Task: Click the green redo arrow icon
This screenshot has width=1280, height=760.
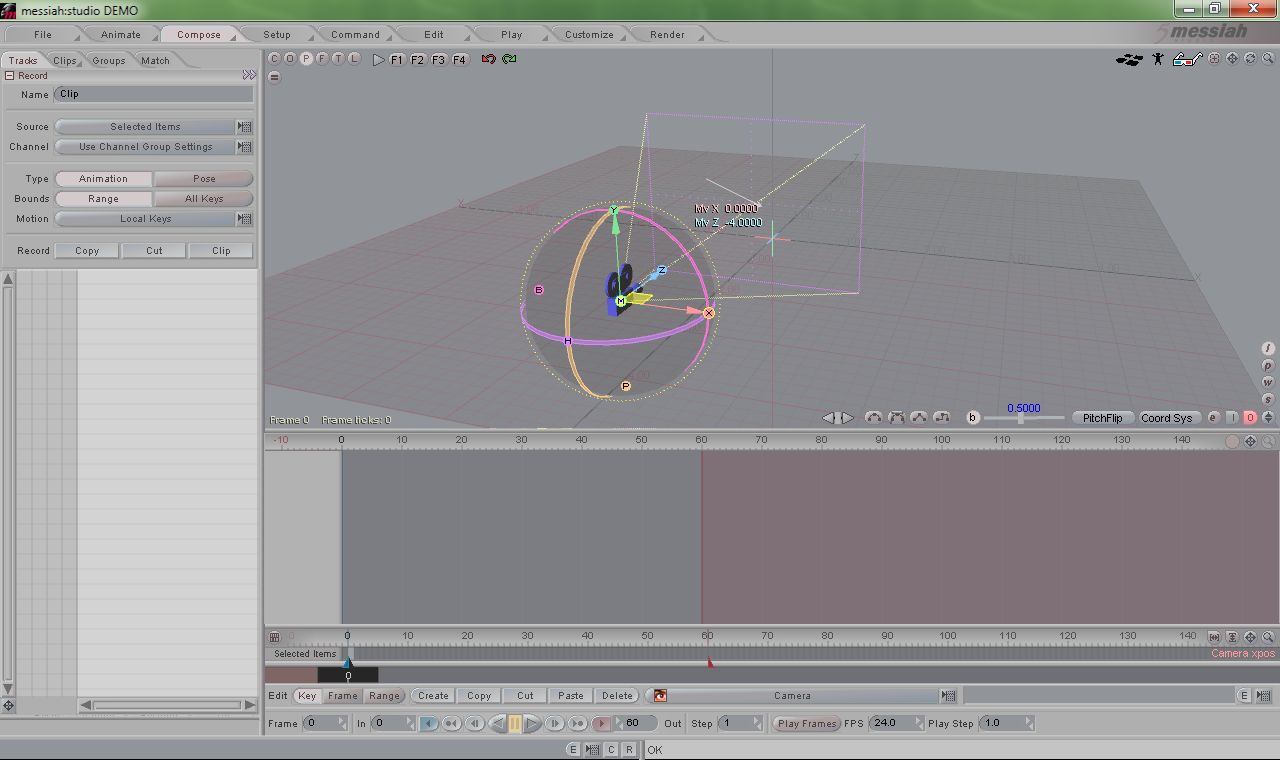Action: (509, 59)
